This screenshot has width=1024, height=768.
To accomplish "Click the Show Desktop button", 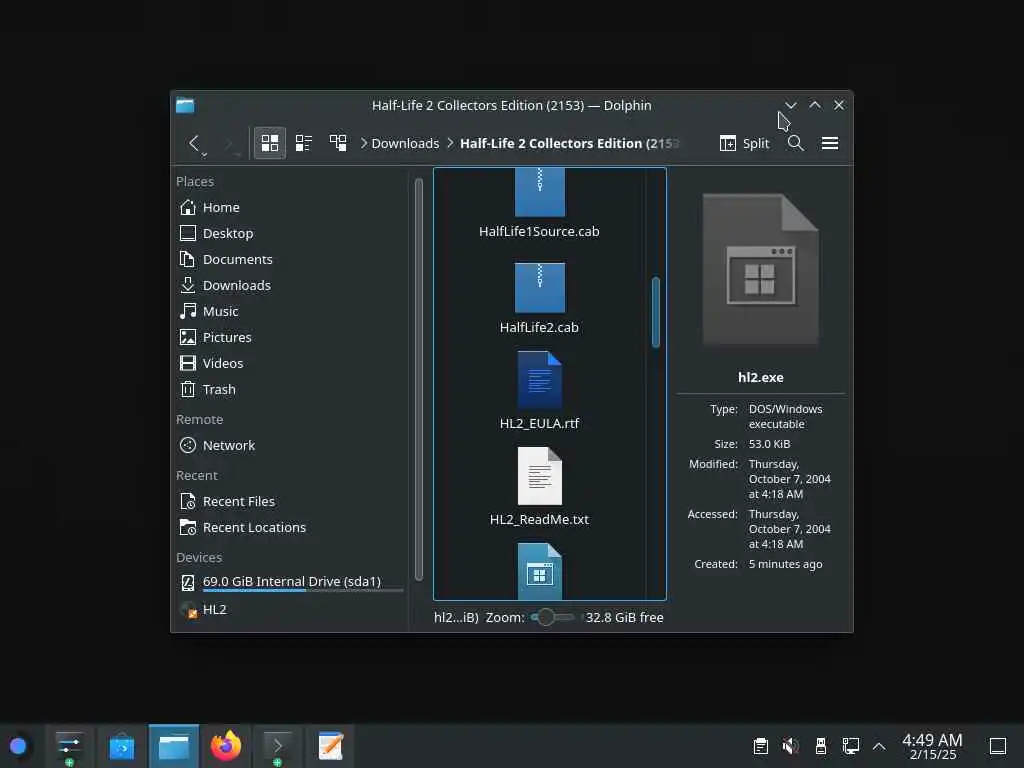I will (998, 746).
